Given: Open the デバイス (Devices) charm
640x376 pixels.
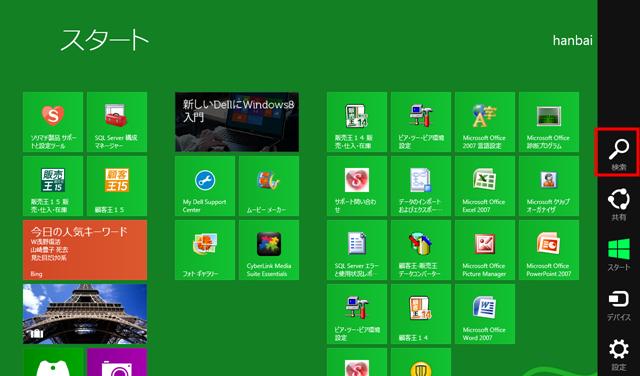Looking at the screenshot, I should [619, 305].
